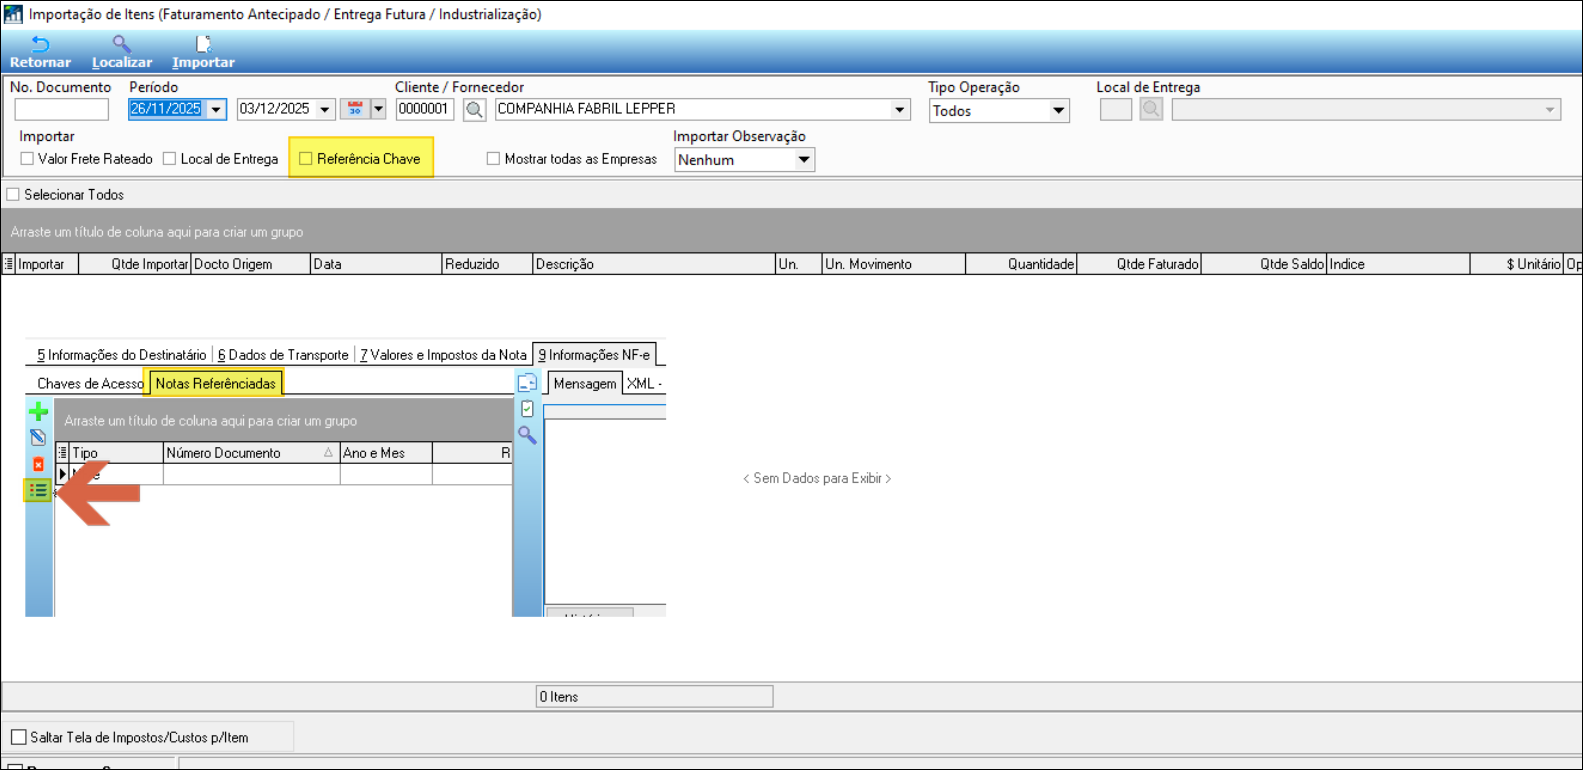Viewport: 1583px width, 770px height.
Task: Expand the COMPANHIA FABRIL LEPPER combo box
Action: (x=899, y=110)
